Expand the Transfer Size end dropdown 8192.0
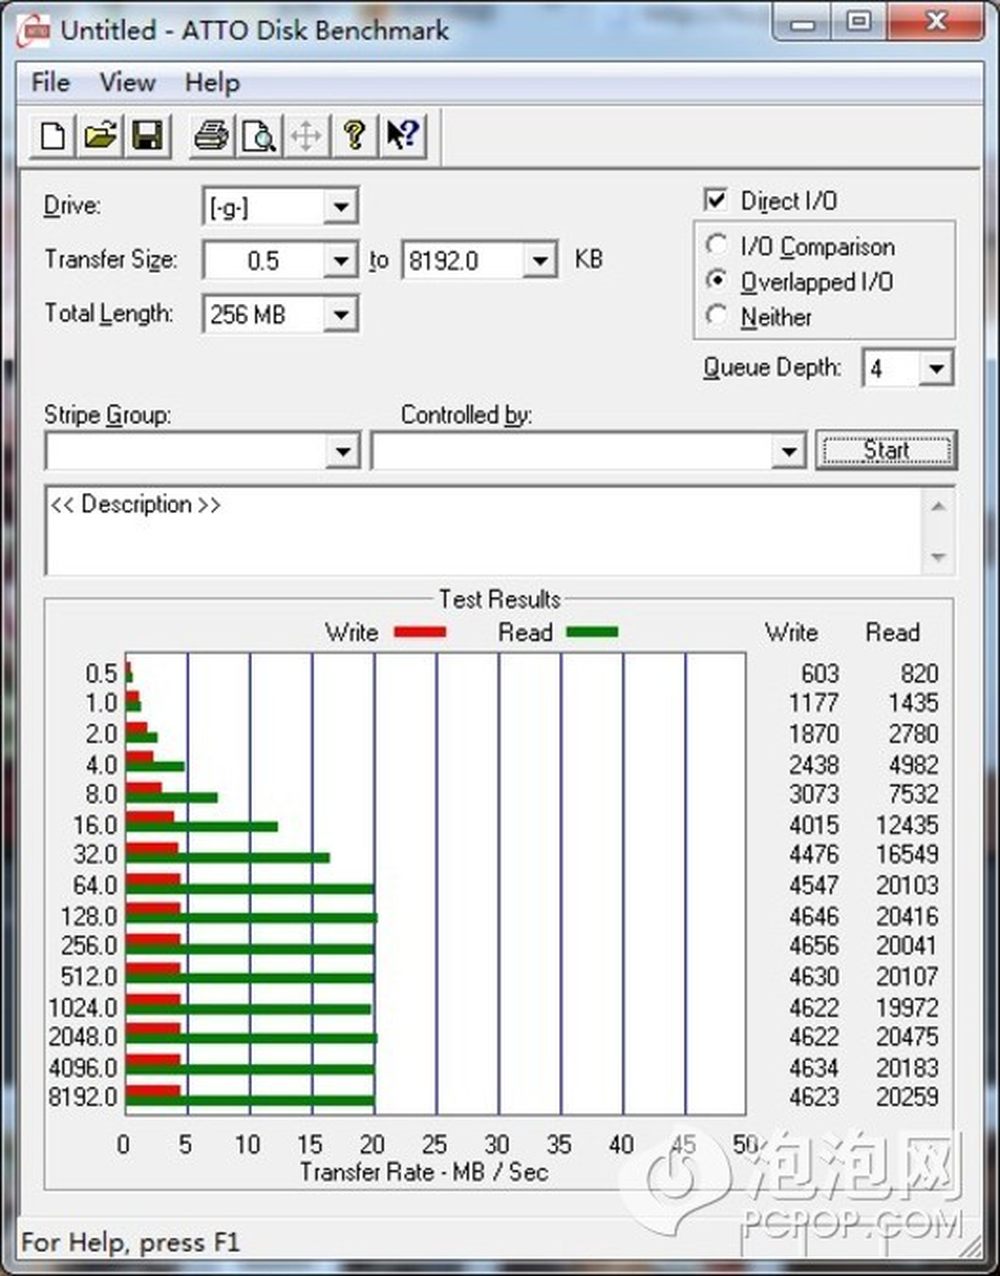Image resolution: width=1000 pixels, height=1276 pixels. tap(539, 261)
